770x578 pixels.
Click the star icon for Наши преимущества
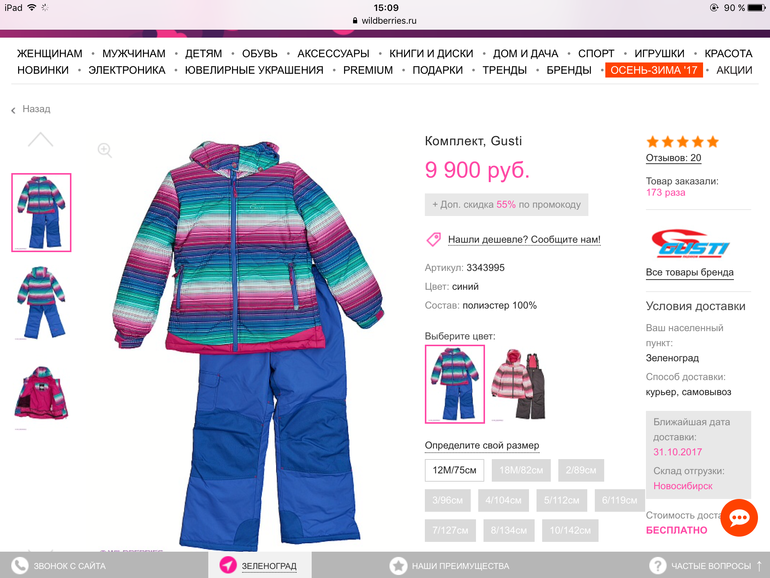coord(398,566)
